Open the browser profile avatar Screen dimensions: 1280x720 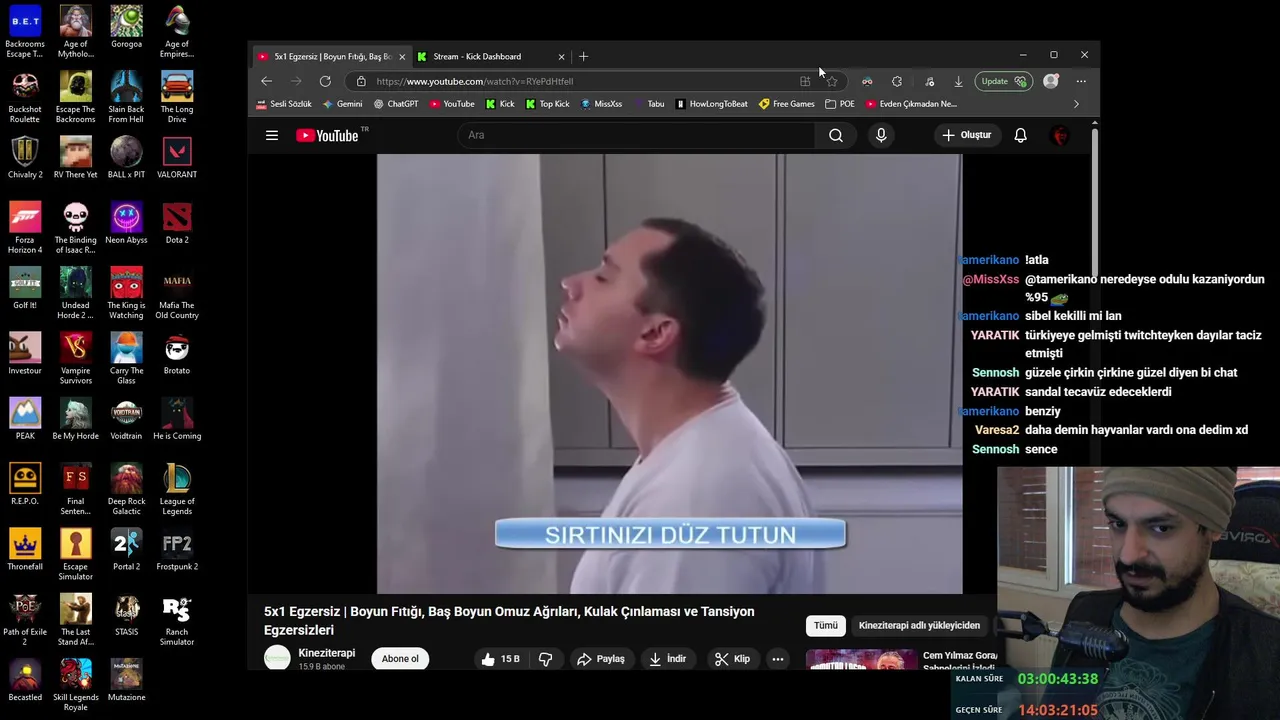point(1051,81)
